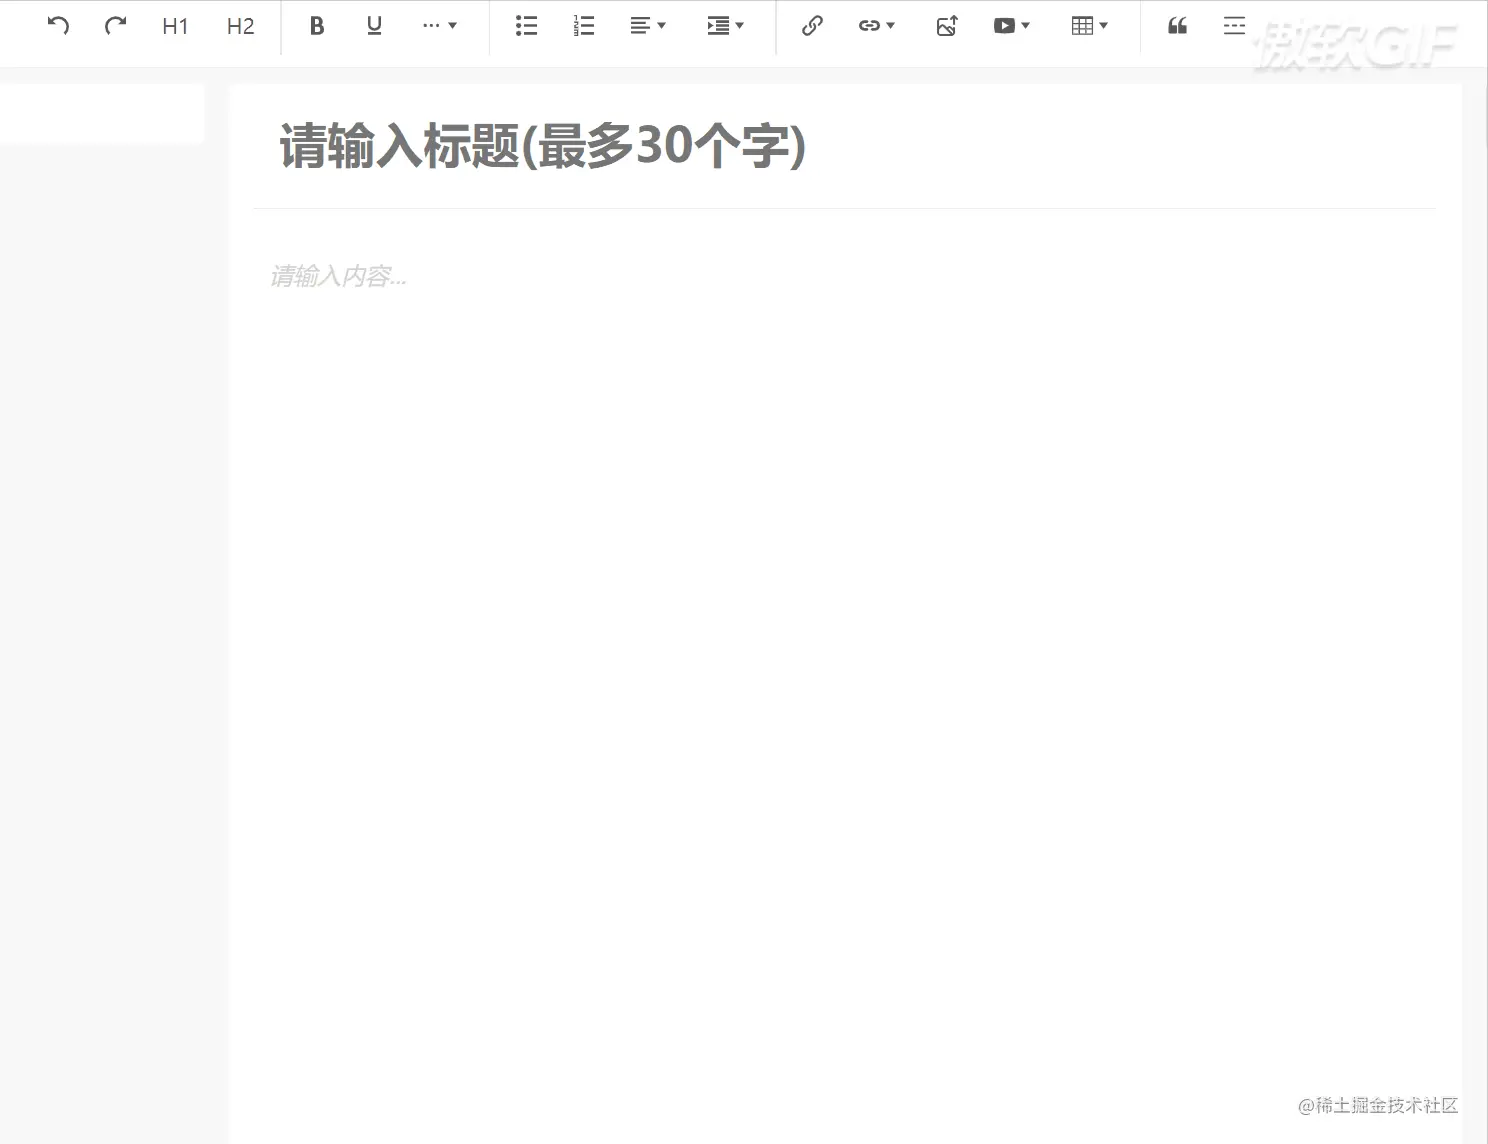Undo the last edit
Viewport: 1488px width, 1144px height.
58,26
